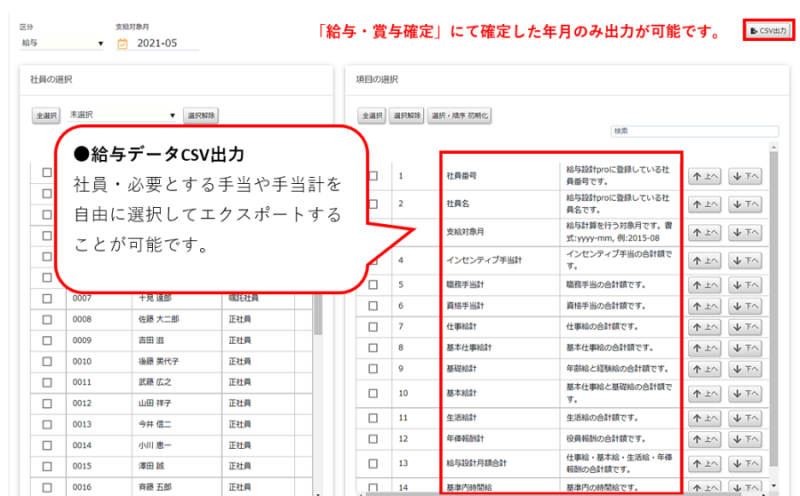Move 社員名 down with its 下へ arrow
Viewport: 800px width, 496px height.
coord(744,203)
